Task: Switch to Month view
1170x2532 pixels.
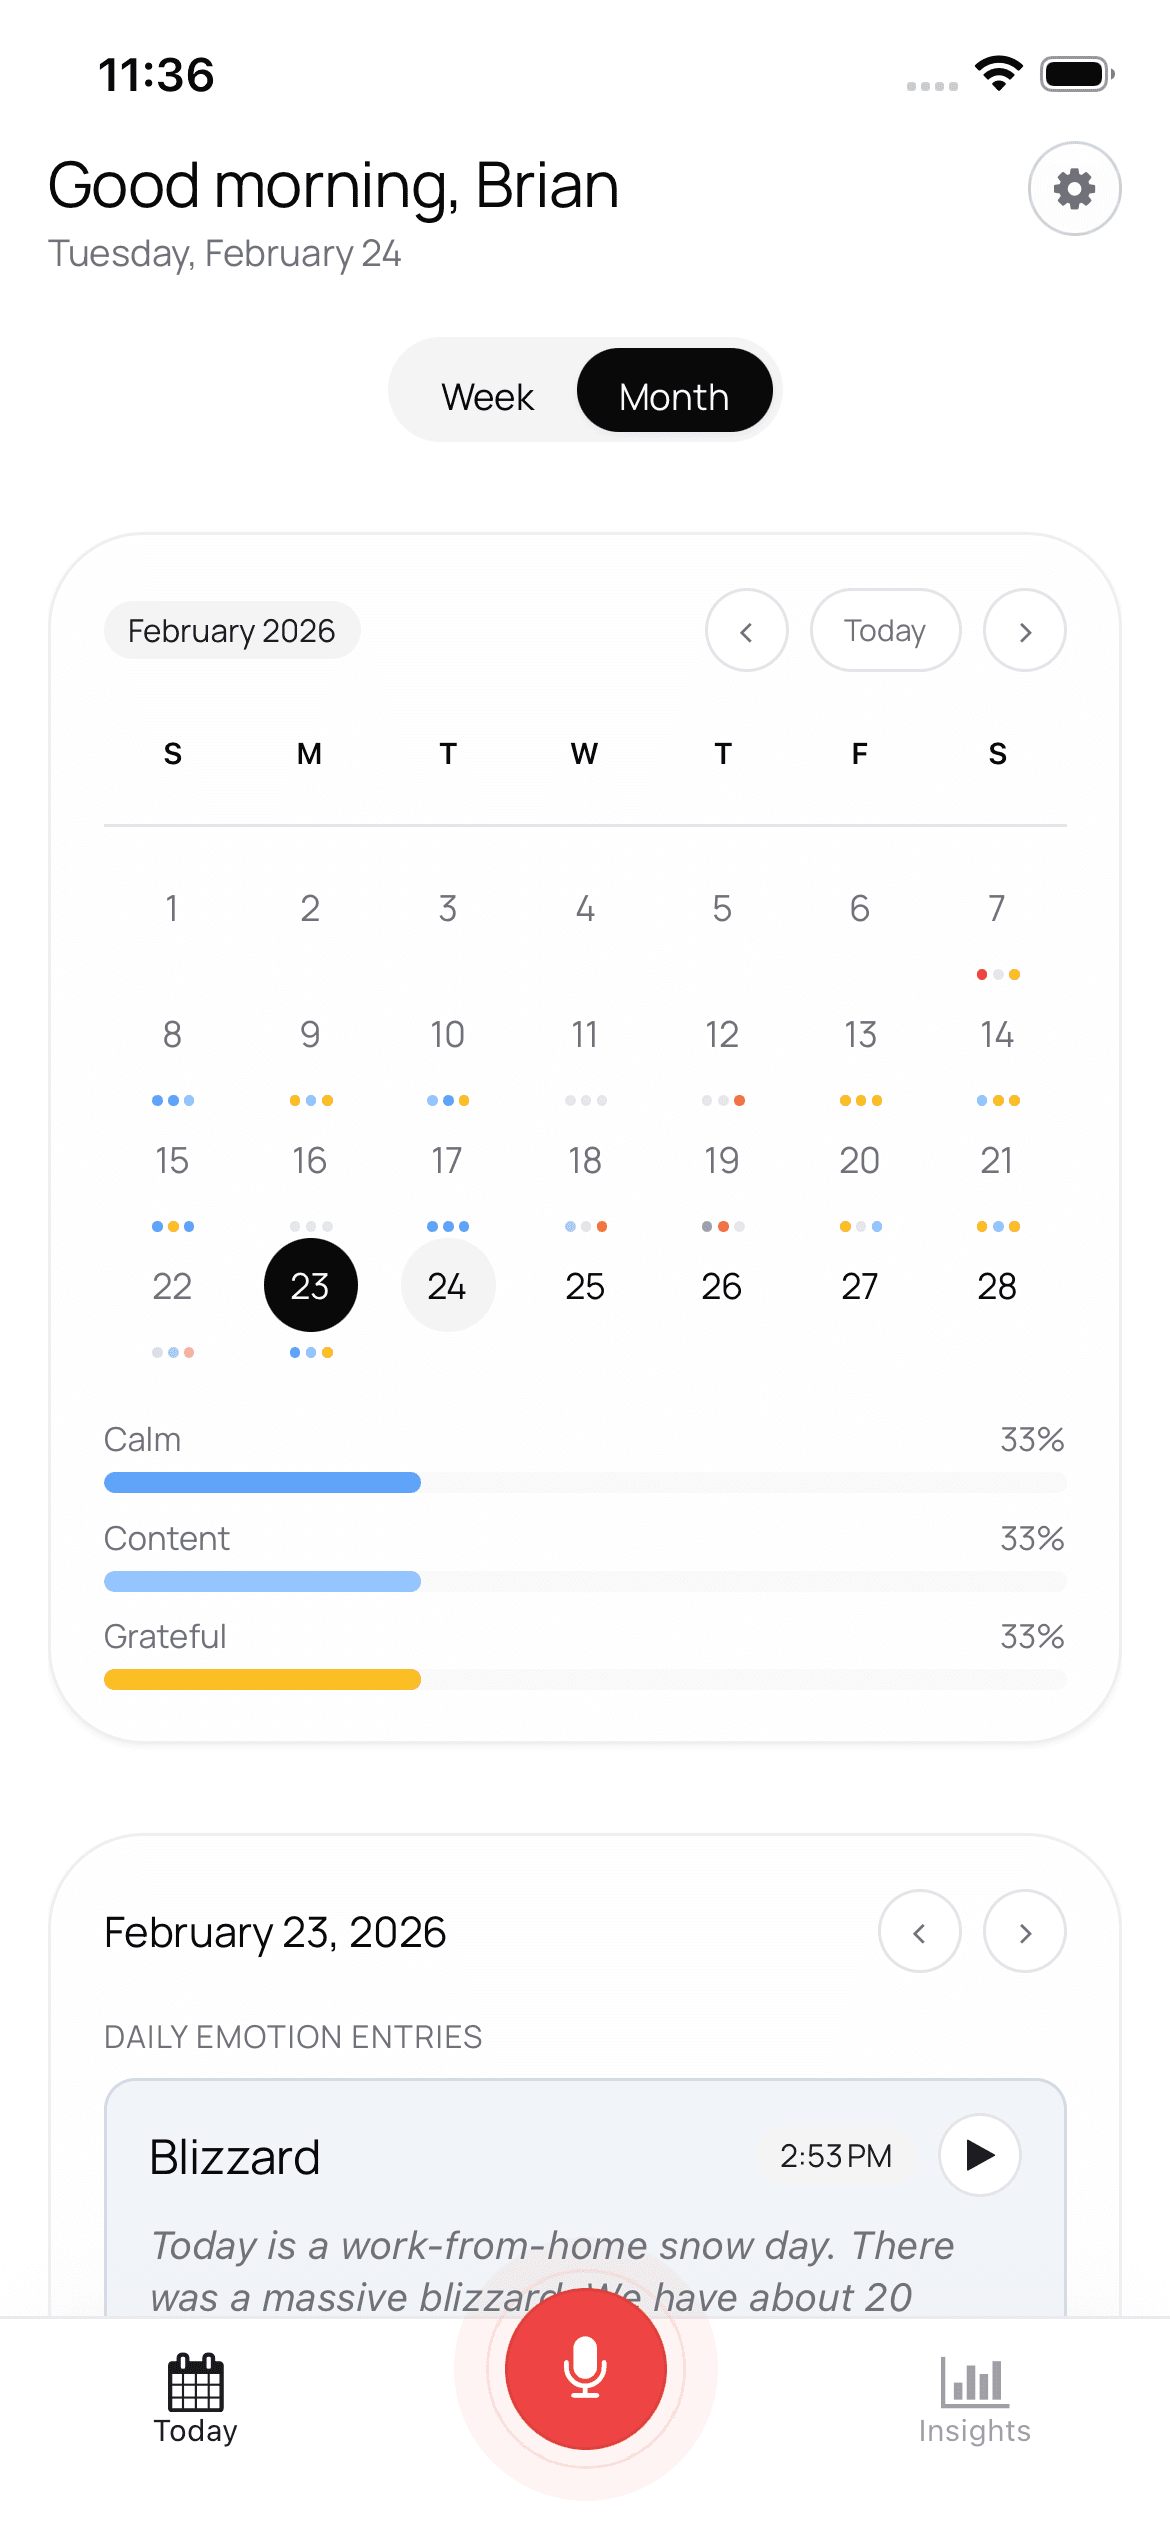Action: (x=674, y=396)
